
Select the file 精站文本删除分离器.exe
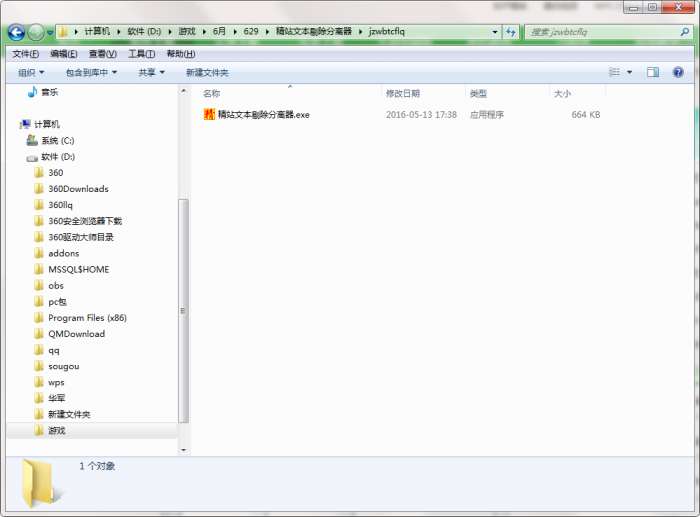264,115
